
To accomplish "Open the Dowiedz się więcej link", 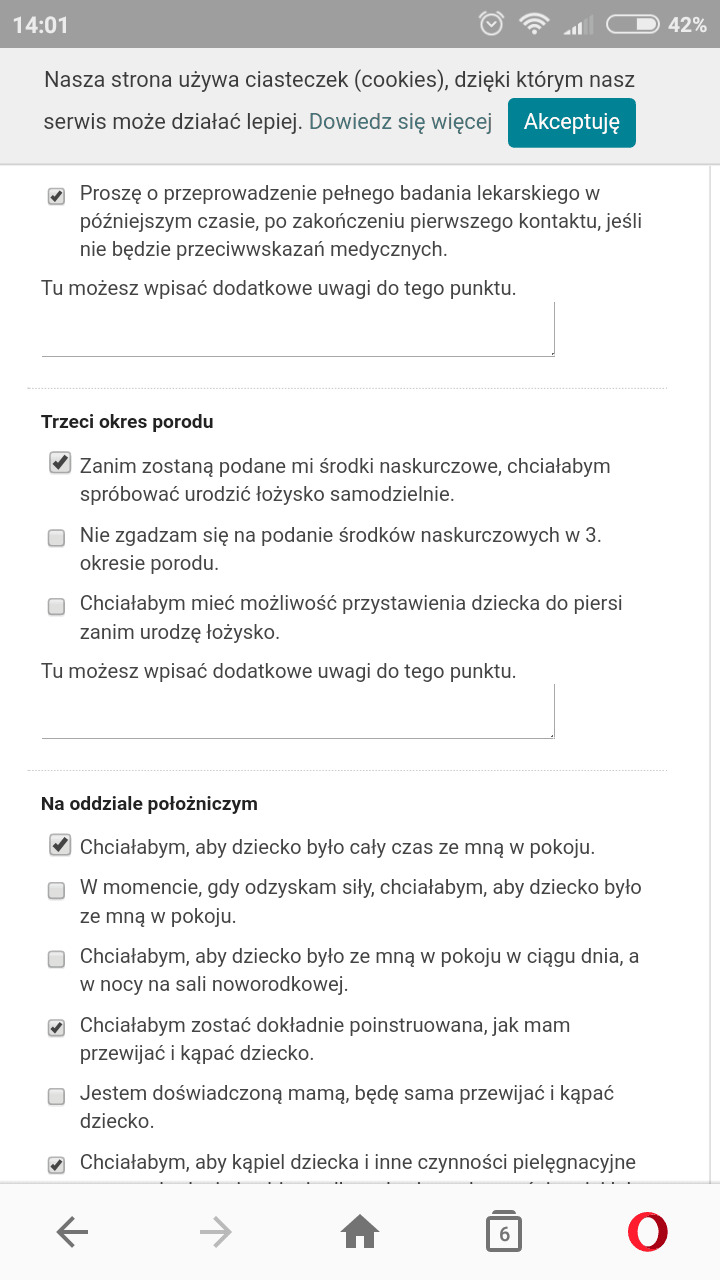I will point(400,122).
